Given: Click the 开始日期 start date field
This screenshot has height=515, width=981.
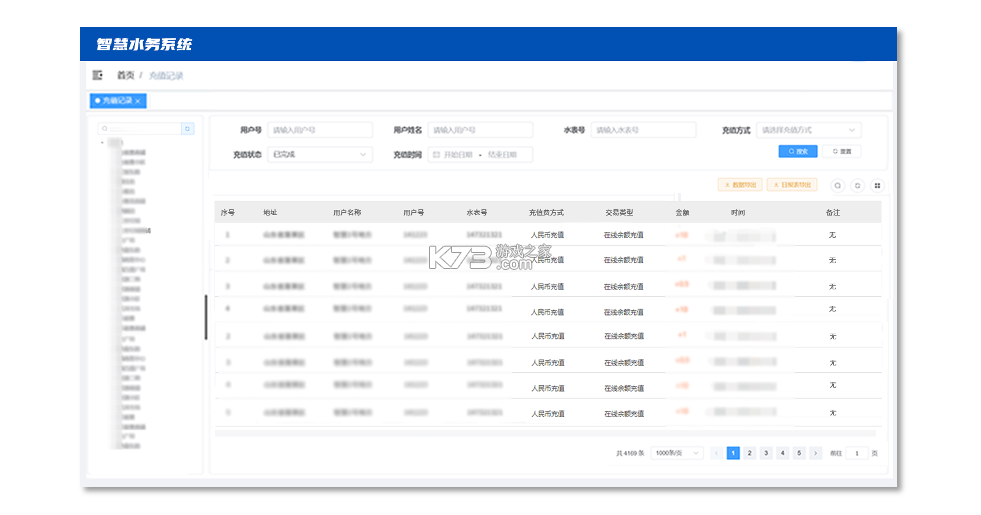Looking at the screenshot, I should (x=458, y=155).
